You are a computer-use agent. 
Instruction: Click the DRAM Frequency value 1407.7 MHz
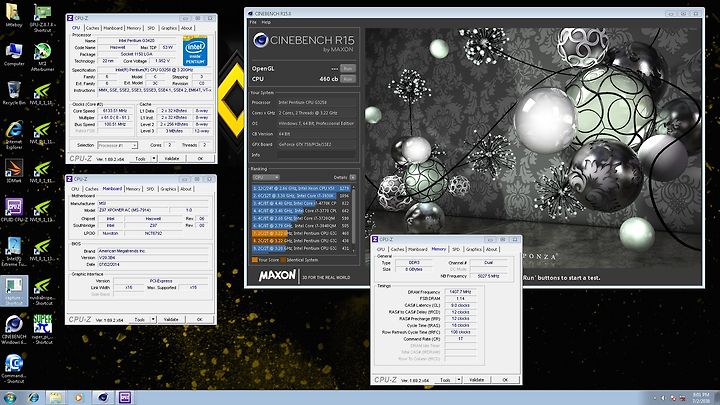tap(460, 292)
